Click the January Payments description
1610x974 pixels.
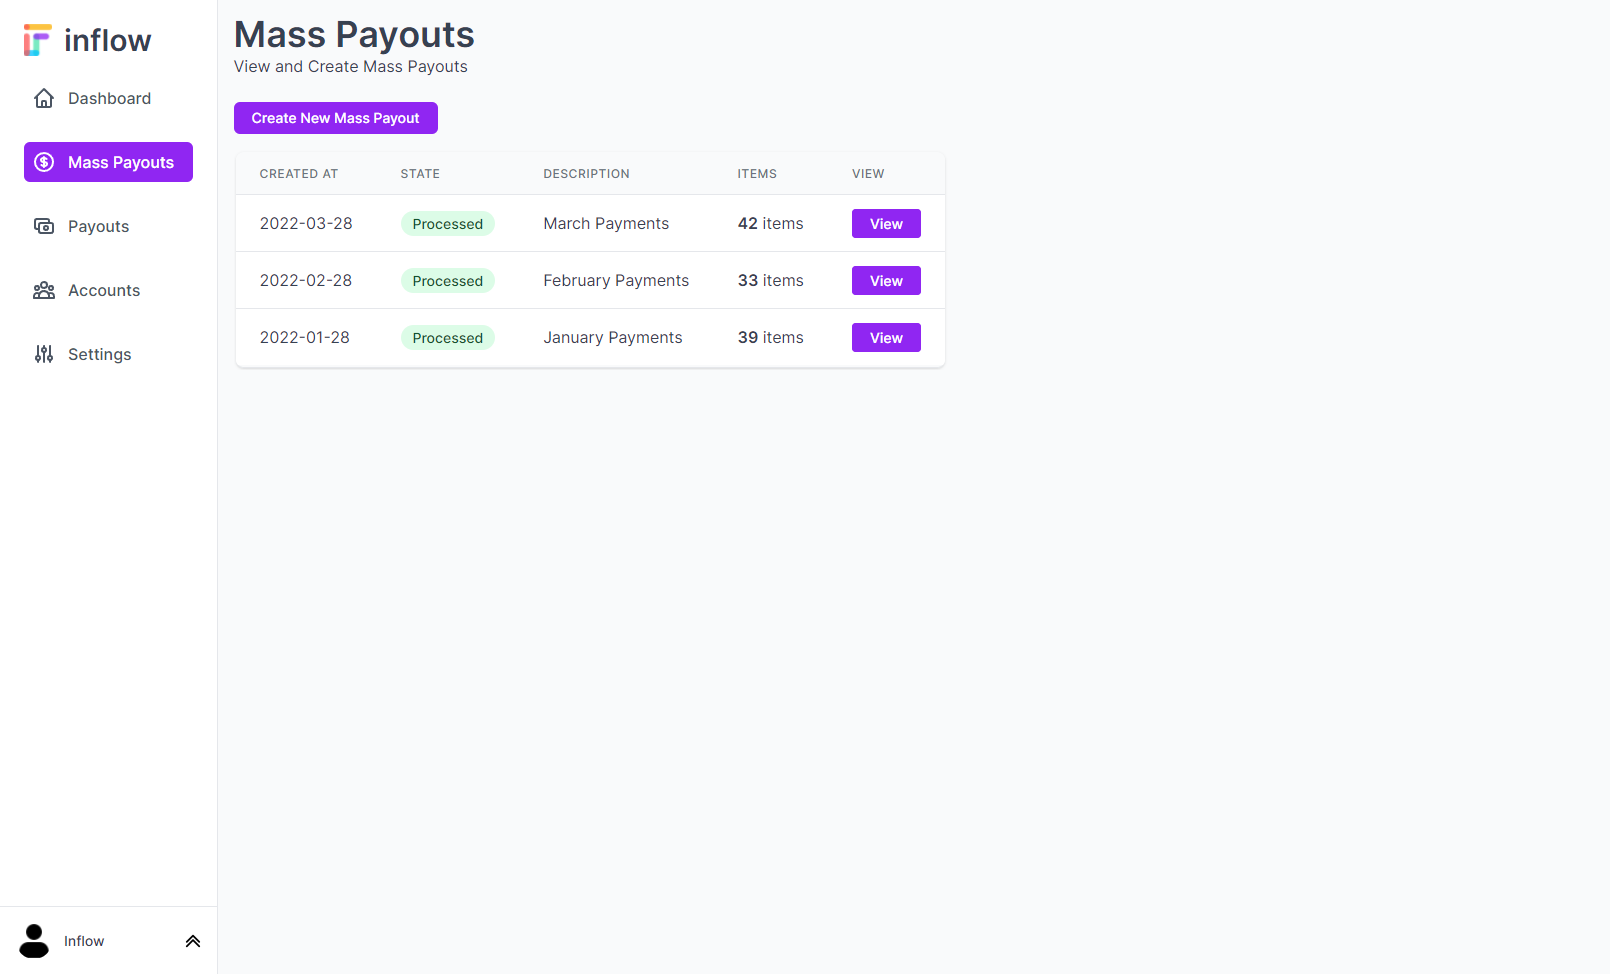tap(612, 338)
